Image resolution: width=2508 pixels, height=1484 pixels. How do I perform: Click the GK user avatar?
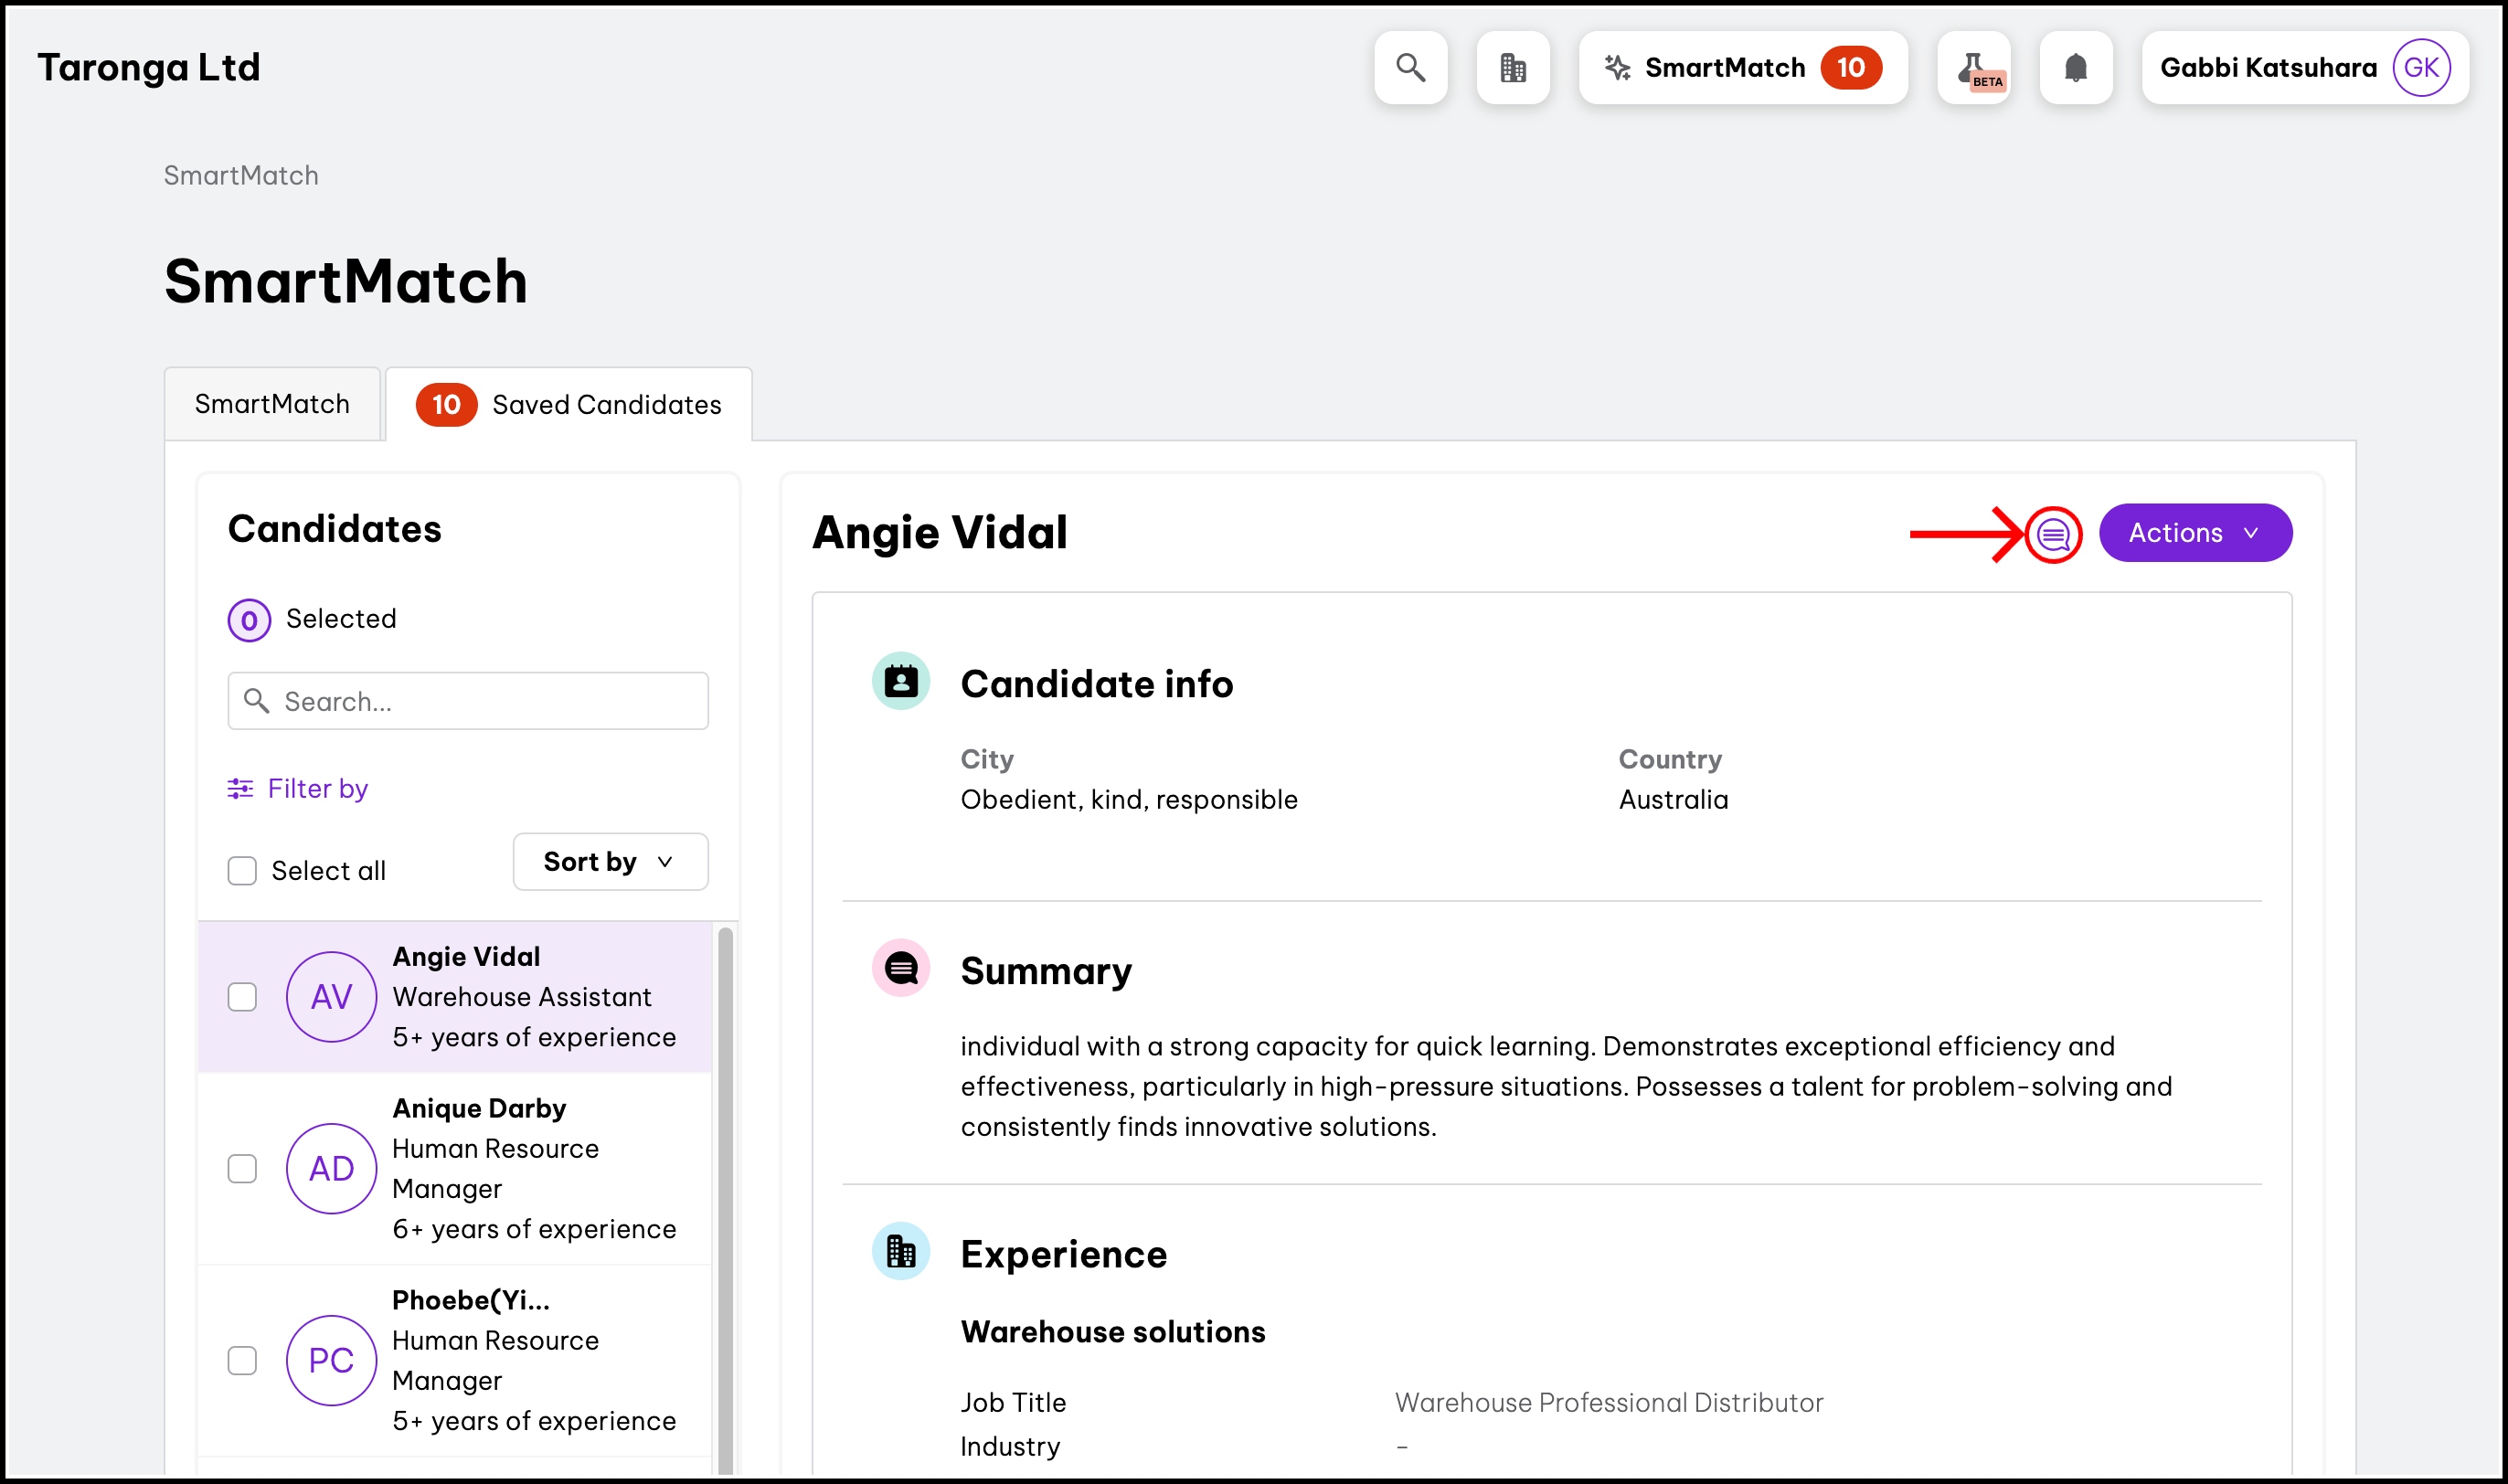pos(2421,67)
